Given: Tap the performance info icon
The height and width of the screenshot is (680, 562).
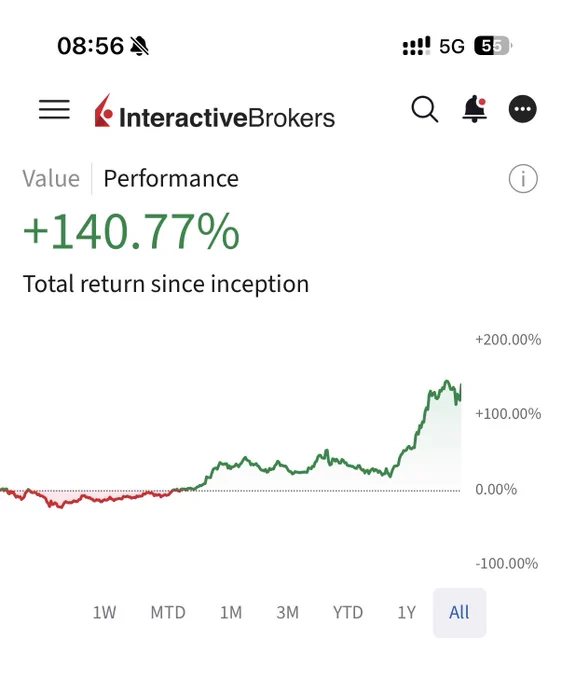Looking at the screenshot, I should [523, 178].
